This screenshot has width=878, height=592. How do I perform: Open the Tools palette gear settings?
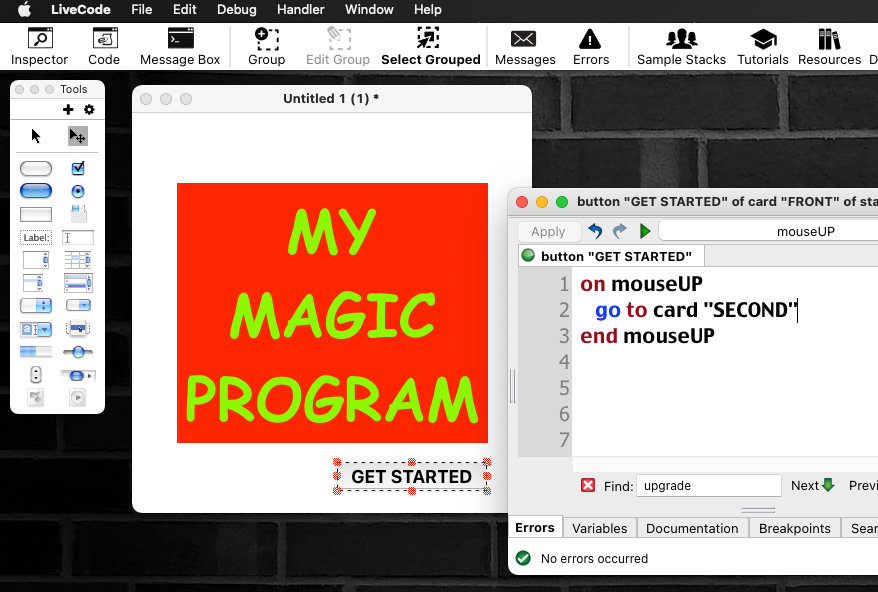89,110
